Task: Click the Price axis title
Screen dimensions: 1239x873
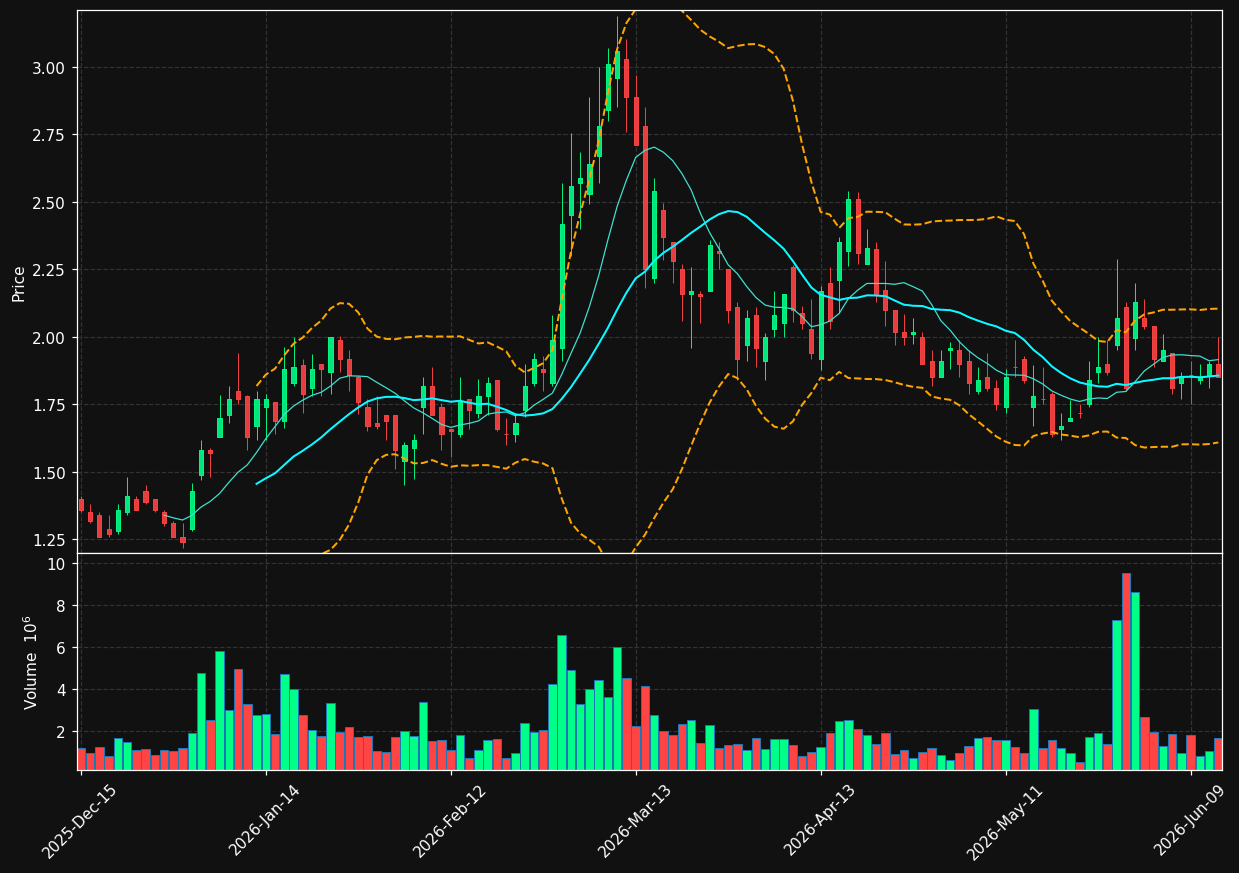Action: pos(19,282)
